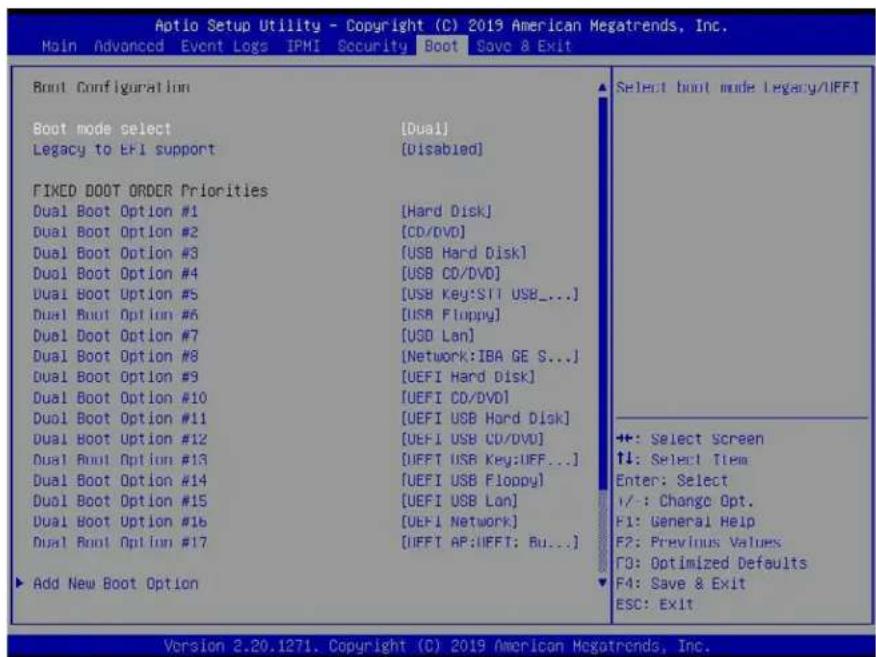Select the Boot tab
Screen dimensions: 876x657
[x=441, y=46]
